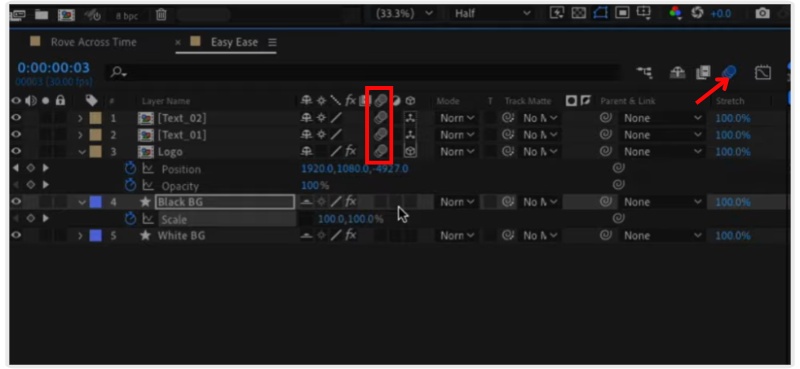Toggle Region of Interest button
Screen dimensions: 800x369
click(x=622, y=14)
